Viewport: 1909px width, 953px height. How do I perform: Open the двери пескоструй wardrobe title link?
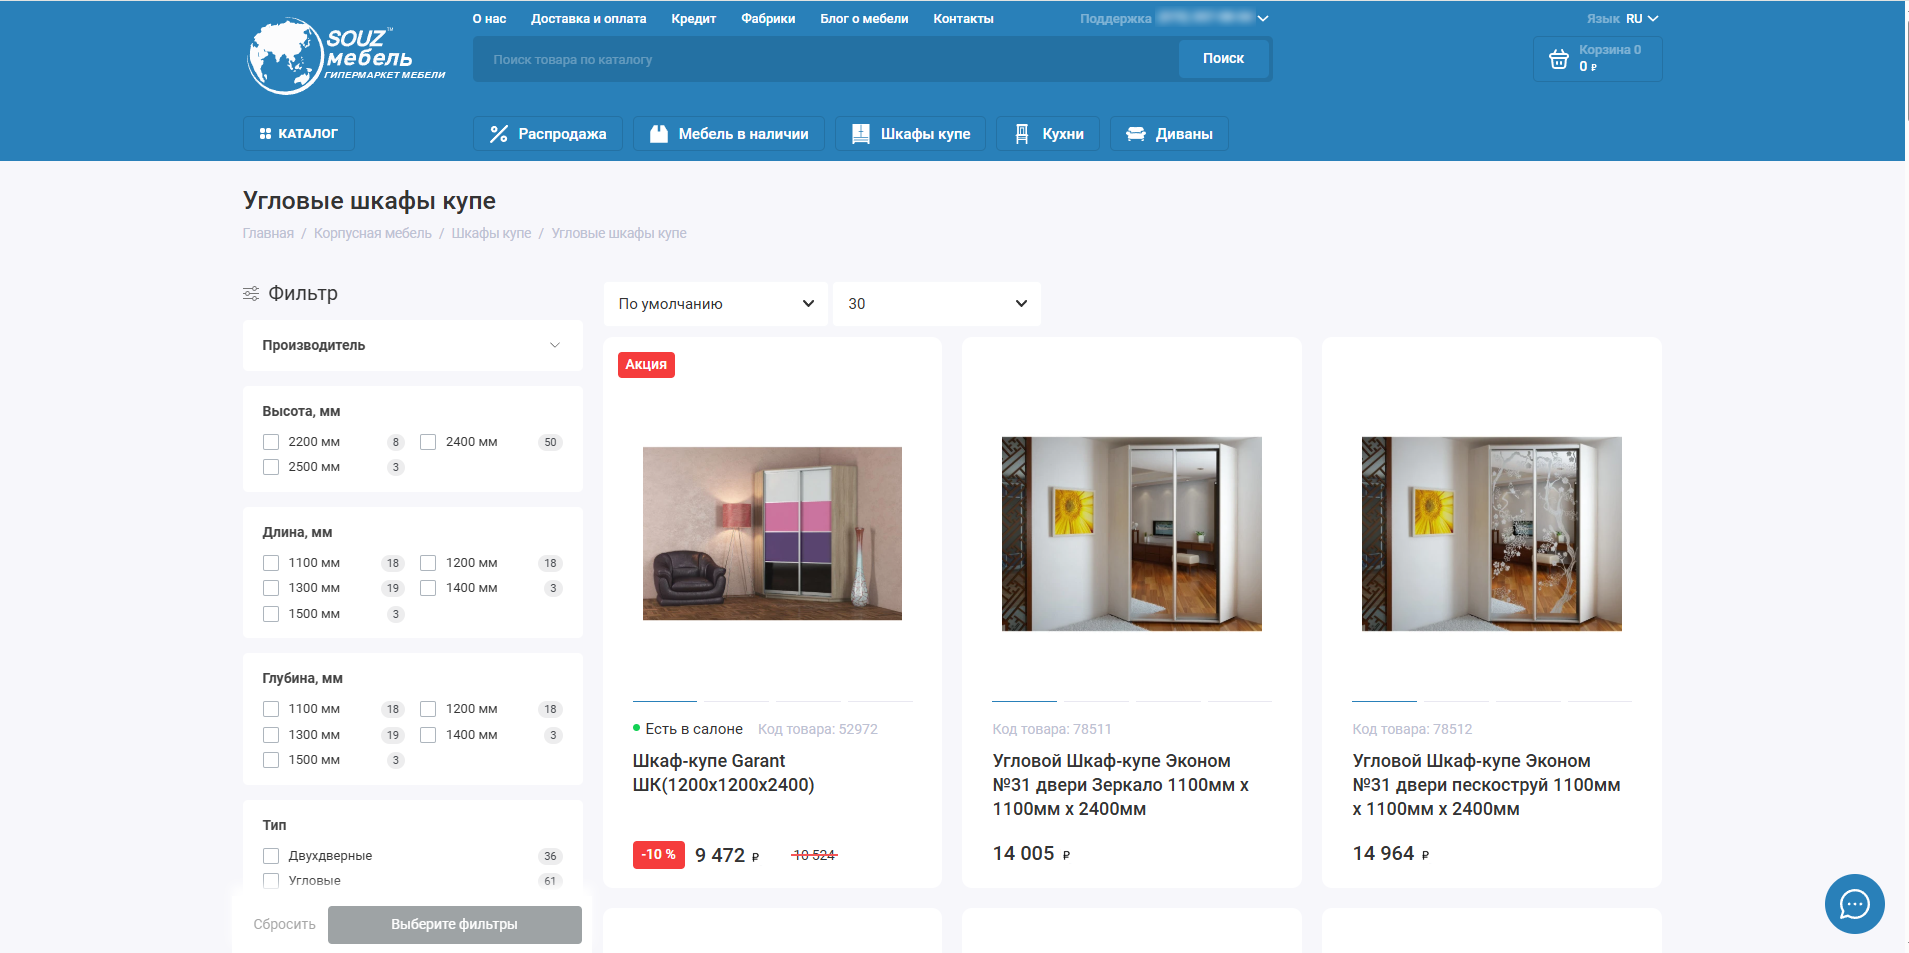[x=1486, y=785]
